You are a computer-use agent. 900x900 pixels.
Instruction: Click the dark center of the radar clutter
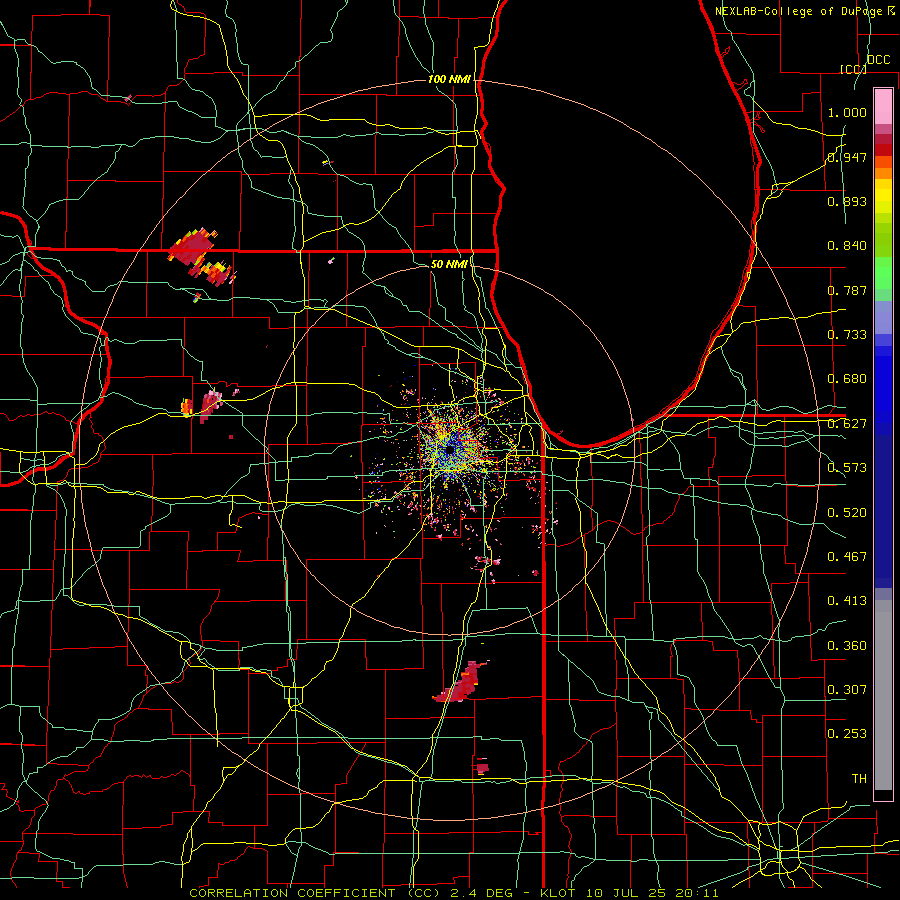pos(450,450)
